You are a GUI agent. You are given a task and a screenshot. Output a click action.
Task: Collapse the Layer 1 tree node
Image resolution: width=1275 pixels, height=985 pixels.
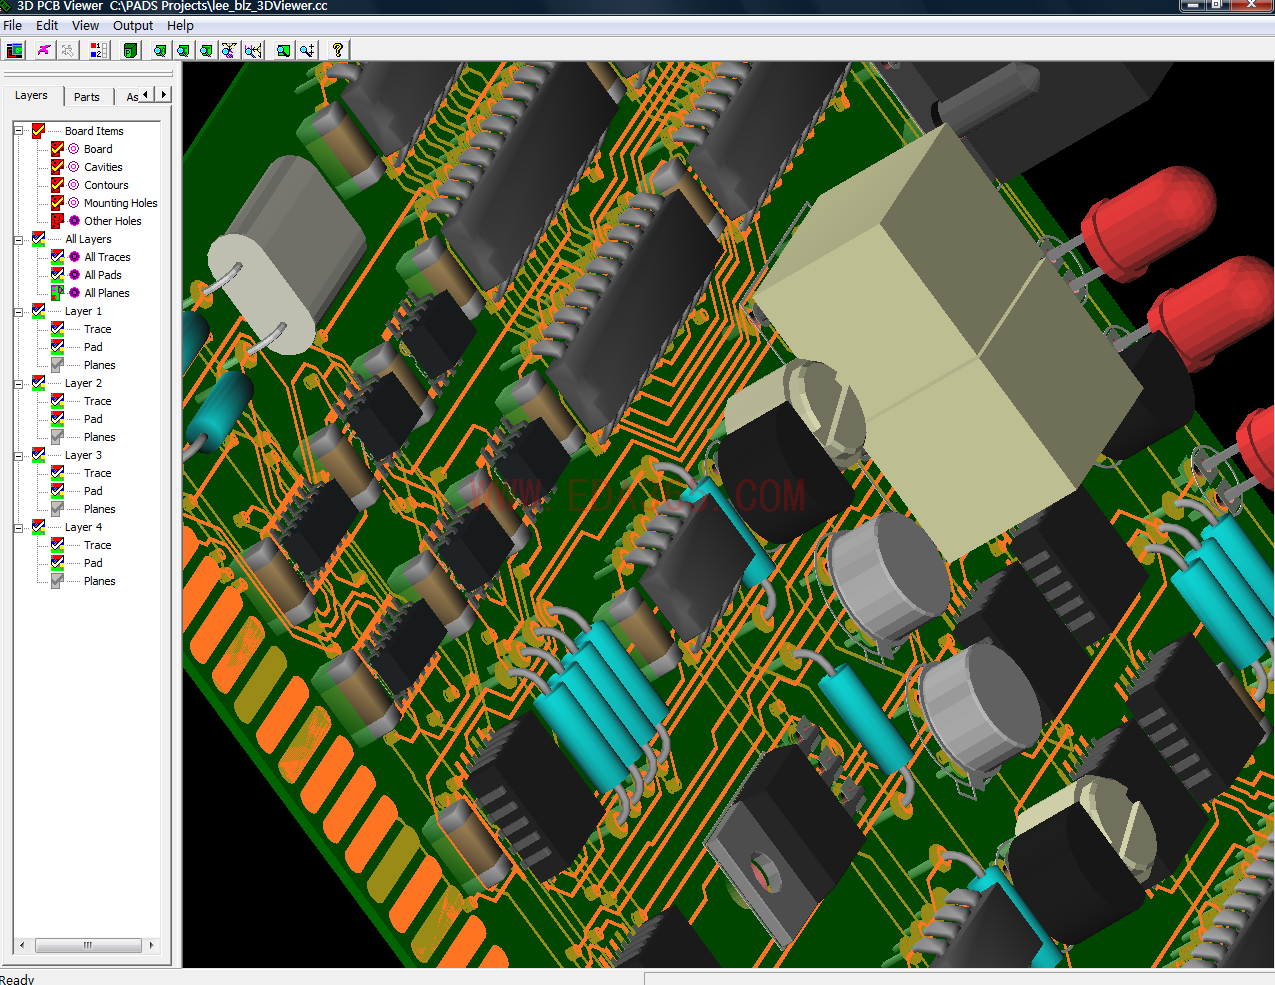(18, 312)
